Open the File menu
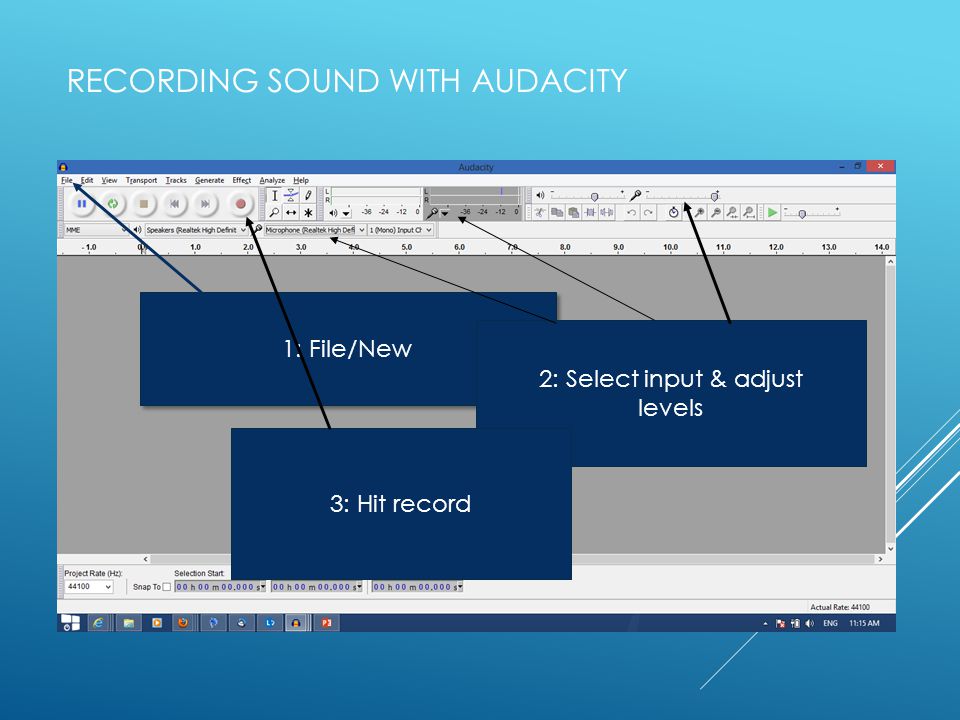 67,180
